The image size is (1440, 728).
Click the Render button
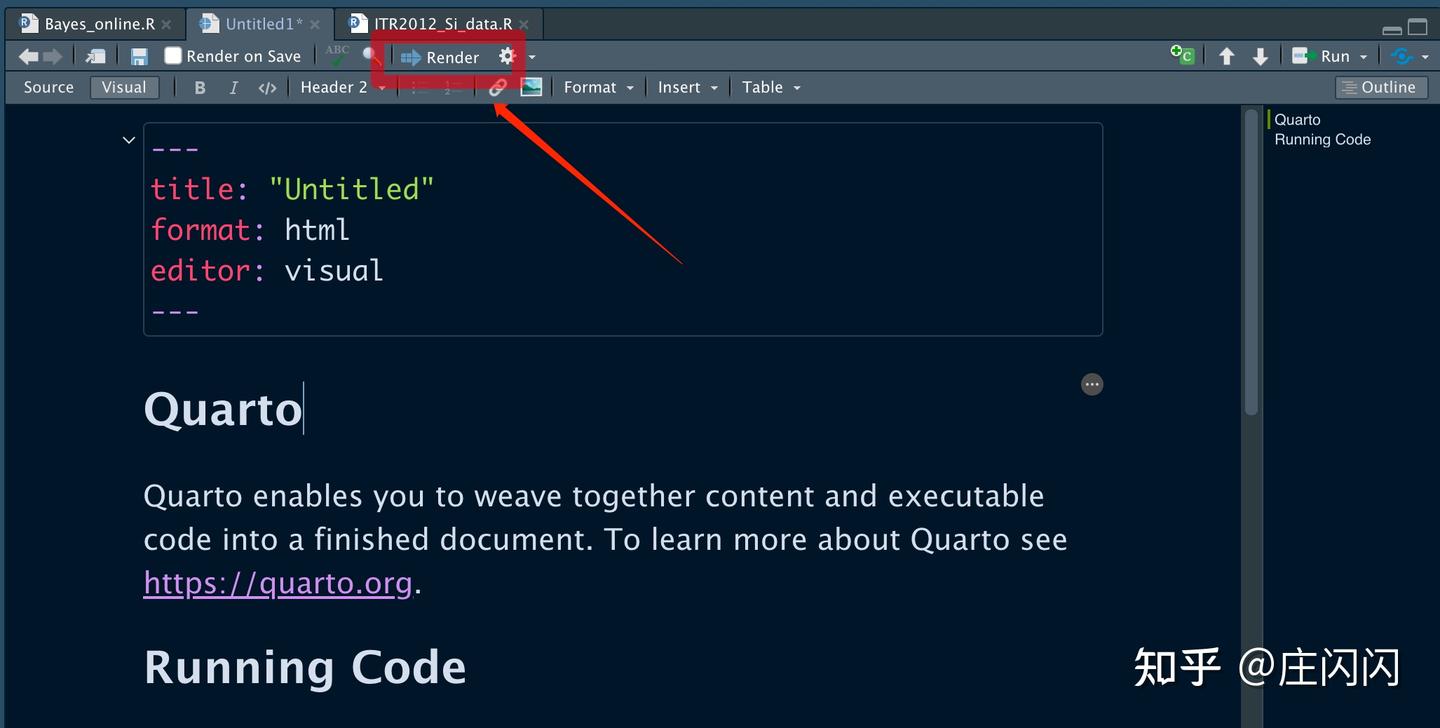tap(440, 57)
